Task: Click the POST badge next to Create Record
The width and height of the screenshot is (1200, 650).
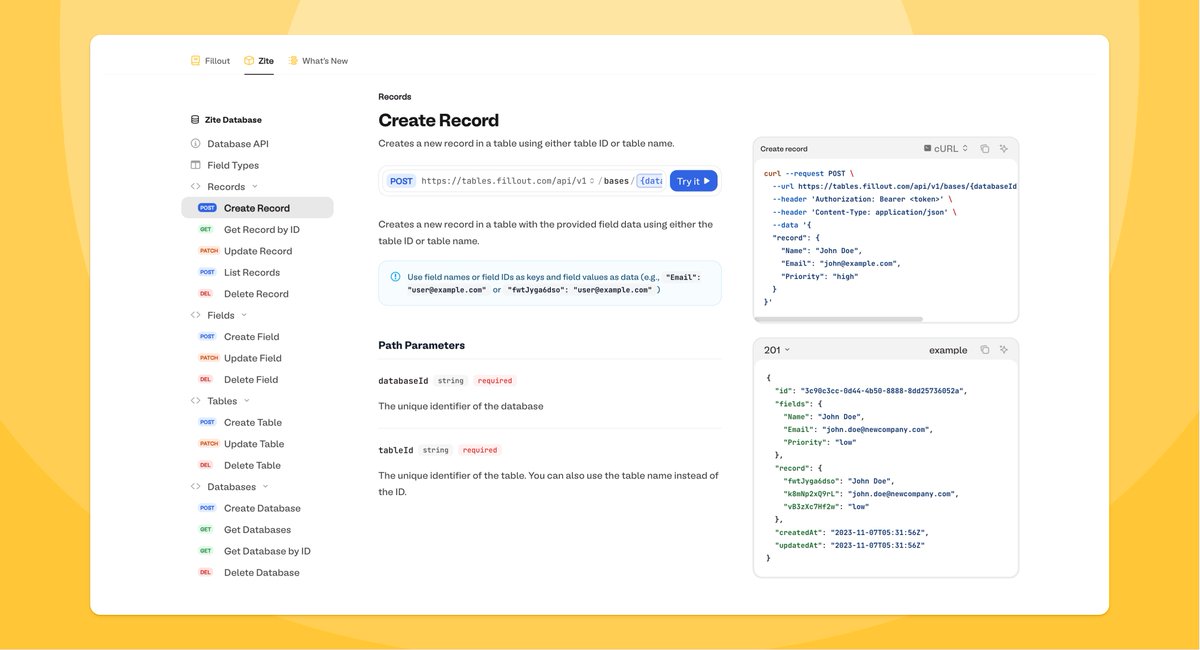Action: coord(206,208)
